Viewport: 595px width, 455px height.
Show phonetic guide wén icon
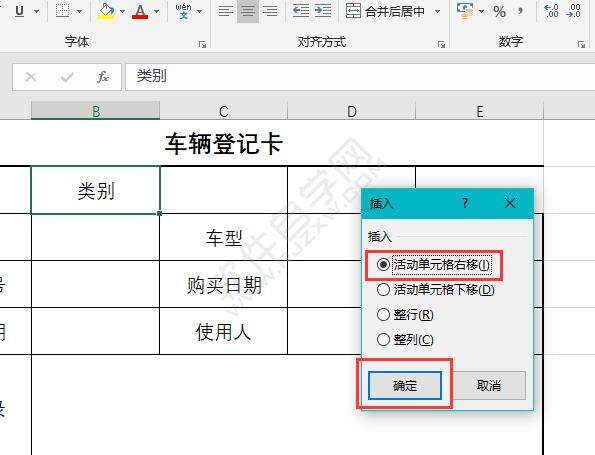click(x=184, y=11)
